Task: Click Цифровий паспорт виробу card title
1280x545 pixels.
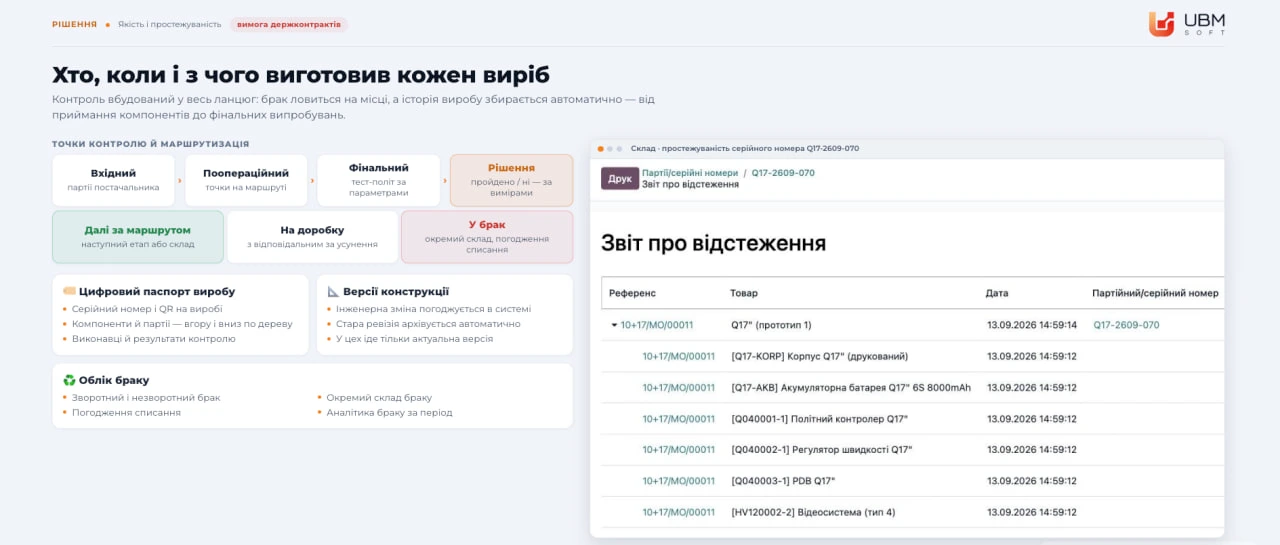Action: coord(157,291)
